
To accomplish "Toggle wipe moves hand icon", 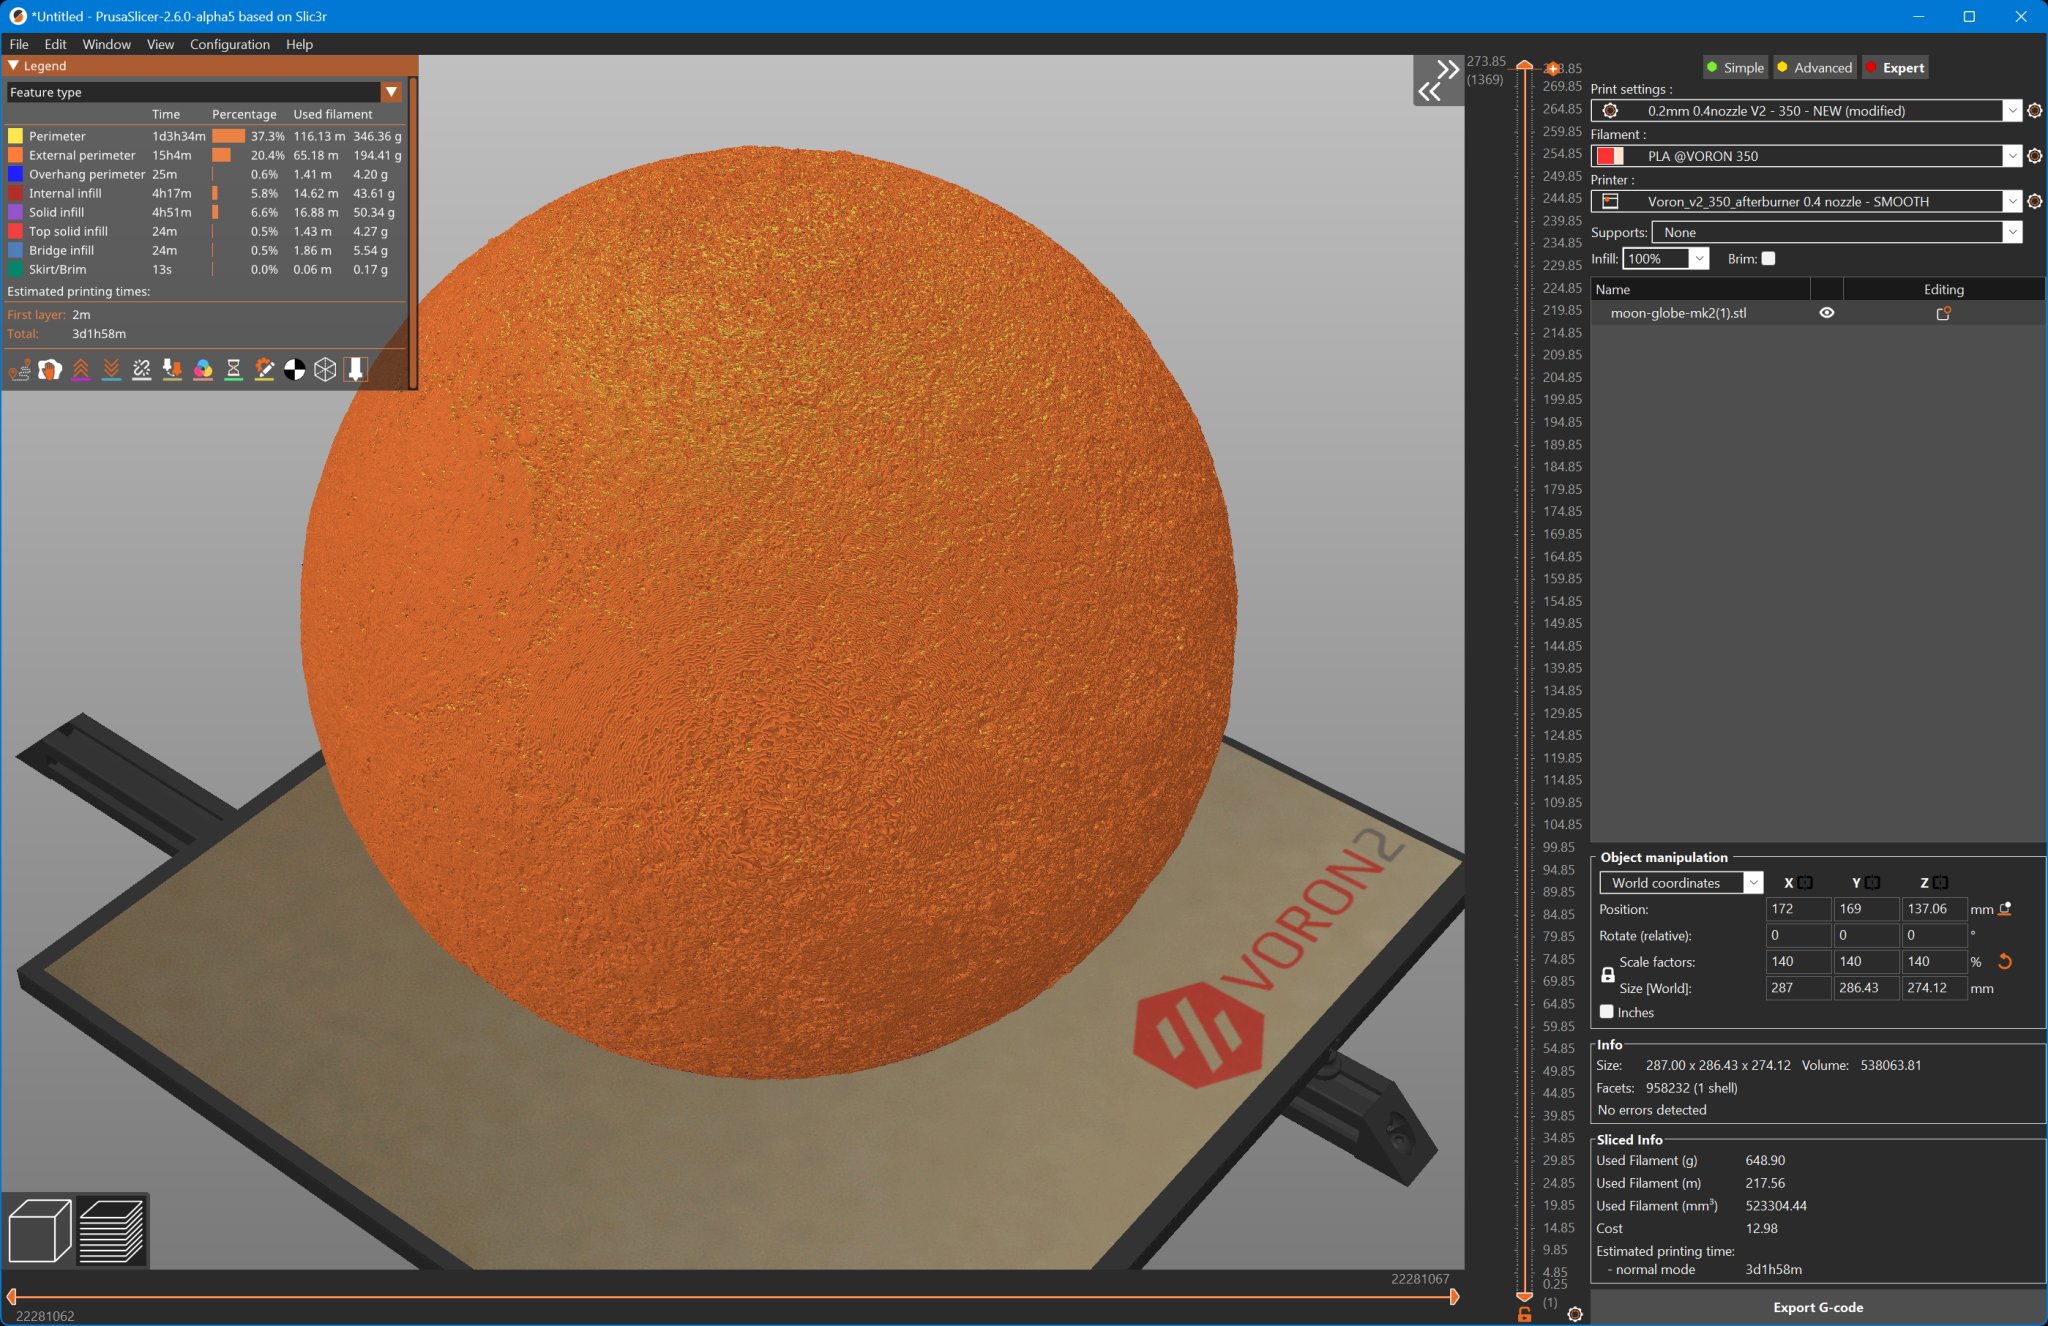I will (x=50, y=370).
